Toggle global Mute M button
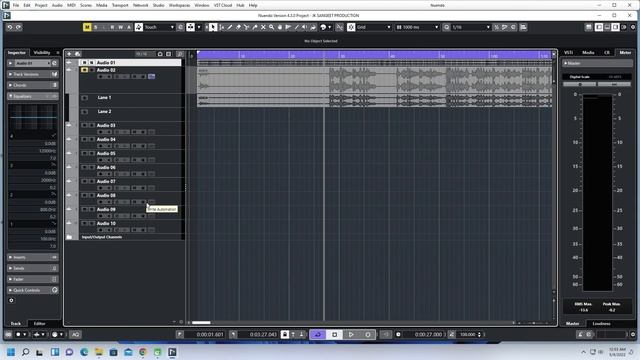Image resolution: width=640 pixels, height=360 pixels. click(87, 27)
